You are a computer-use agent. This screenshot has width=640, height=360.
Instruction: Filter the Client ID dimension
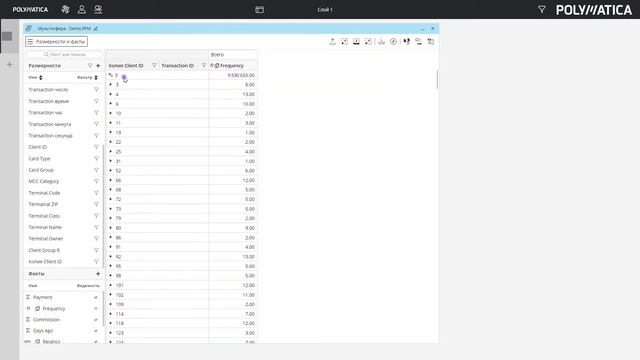[96, 147]
